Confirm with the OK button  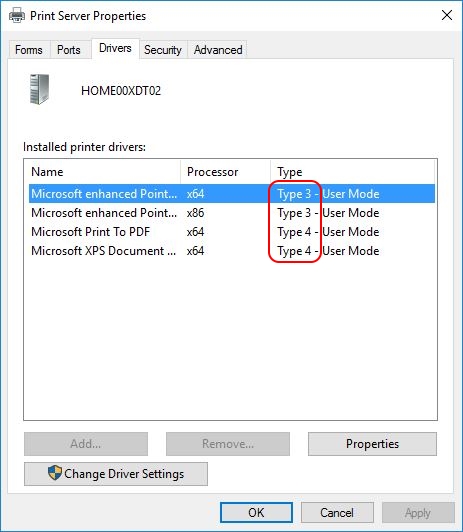(256, 512)
